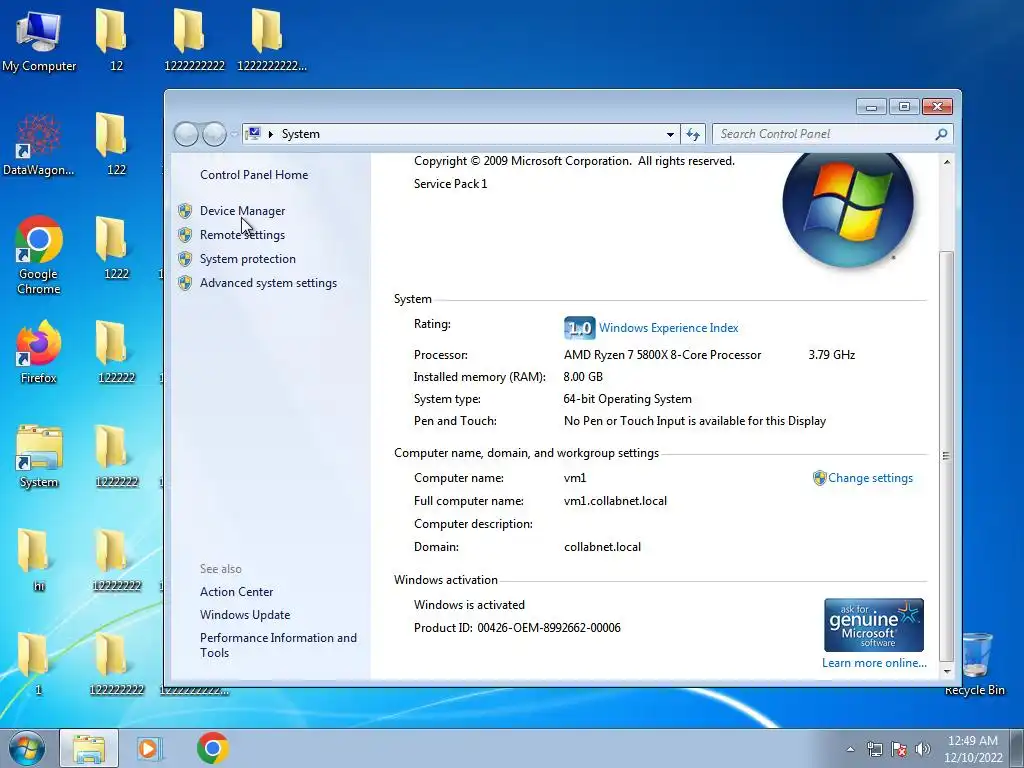1024x768 pixels.
Task: Click the 1.0 Windows Experience rating badge
Action: pos(579,328)
